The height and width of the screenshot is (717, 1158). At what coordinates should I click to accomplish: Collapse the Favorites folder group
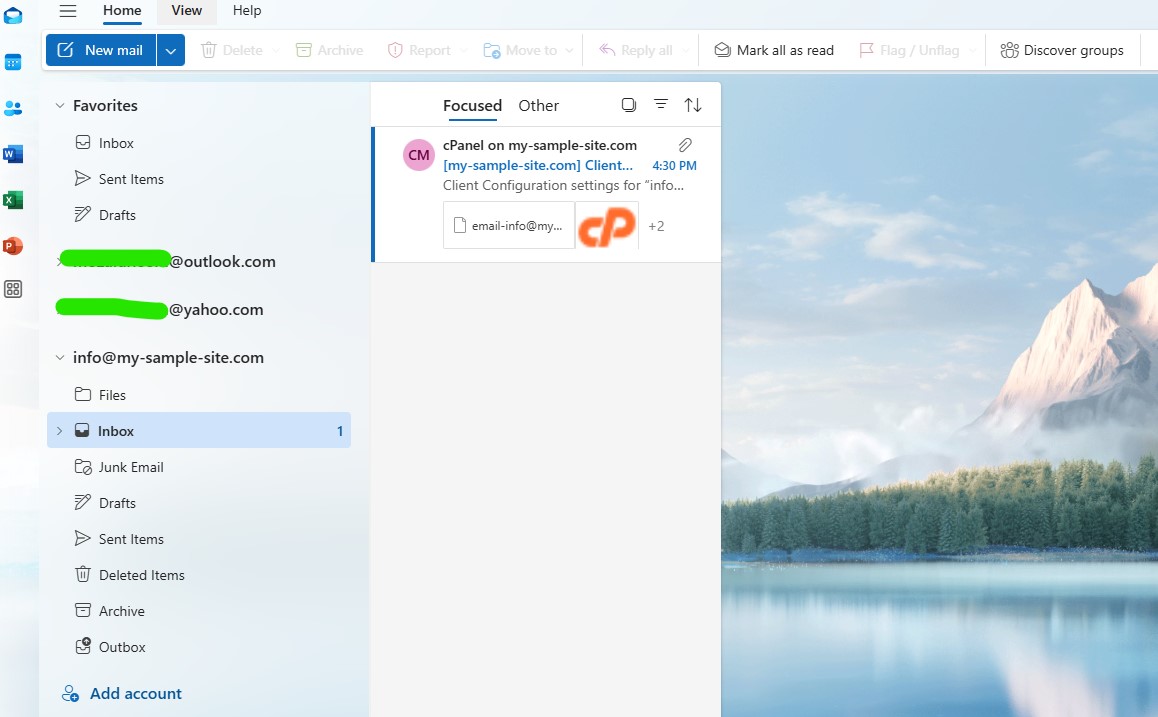[60, 106]
